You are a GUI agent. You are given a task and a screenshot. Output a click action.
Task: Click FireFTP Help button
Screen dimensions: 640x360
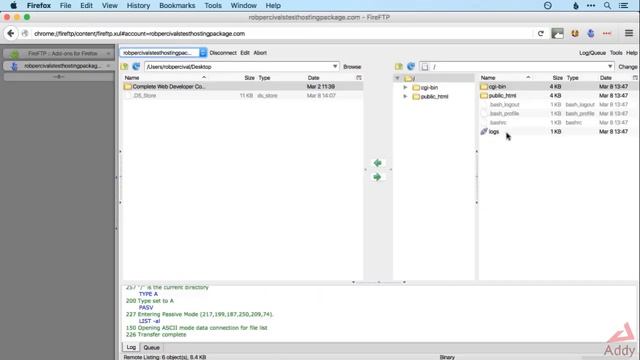coord(631,53)
